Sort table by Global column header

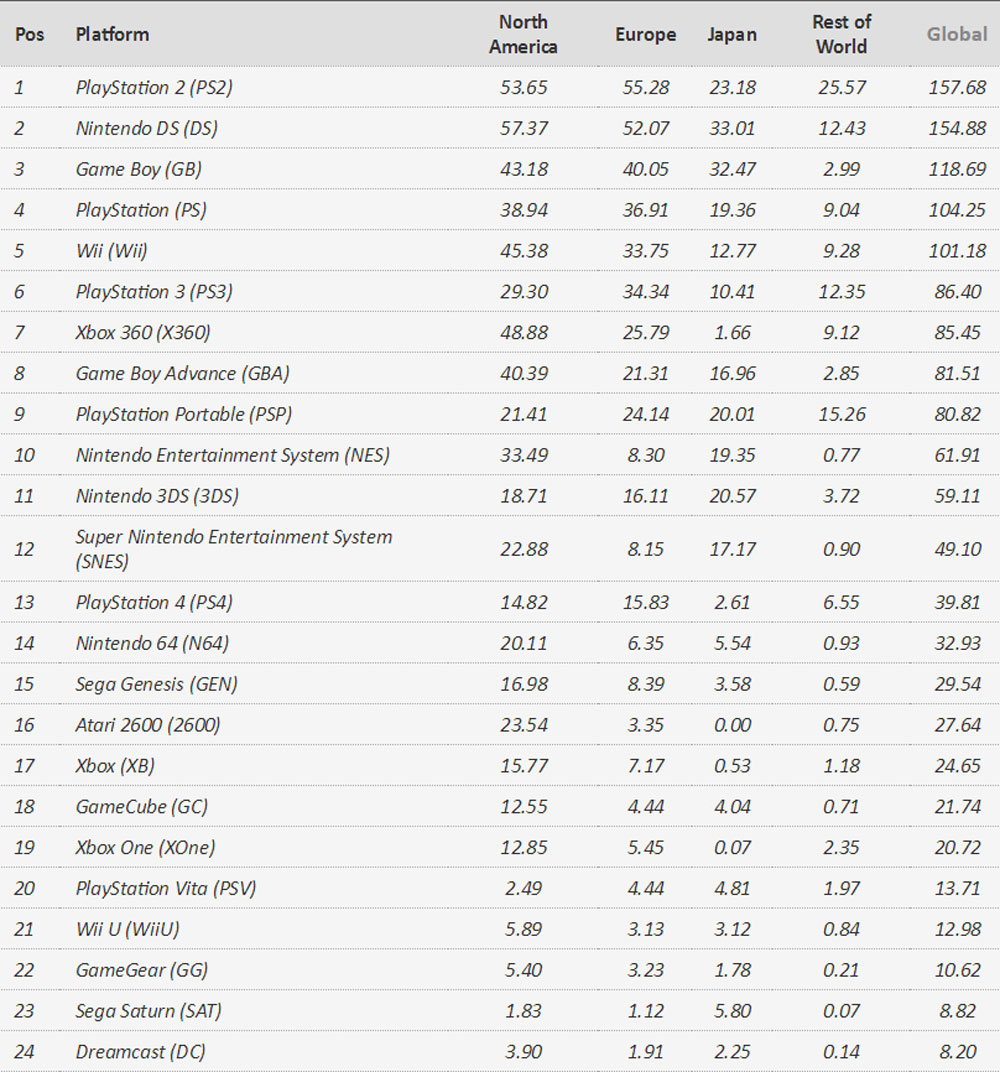click(x=956, y=34)
